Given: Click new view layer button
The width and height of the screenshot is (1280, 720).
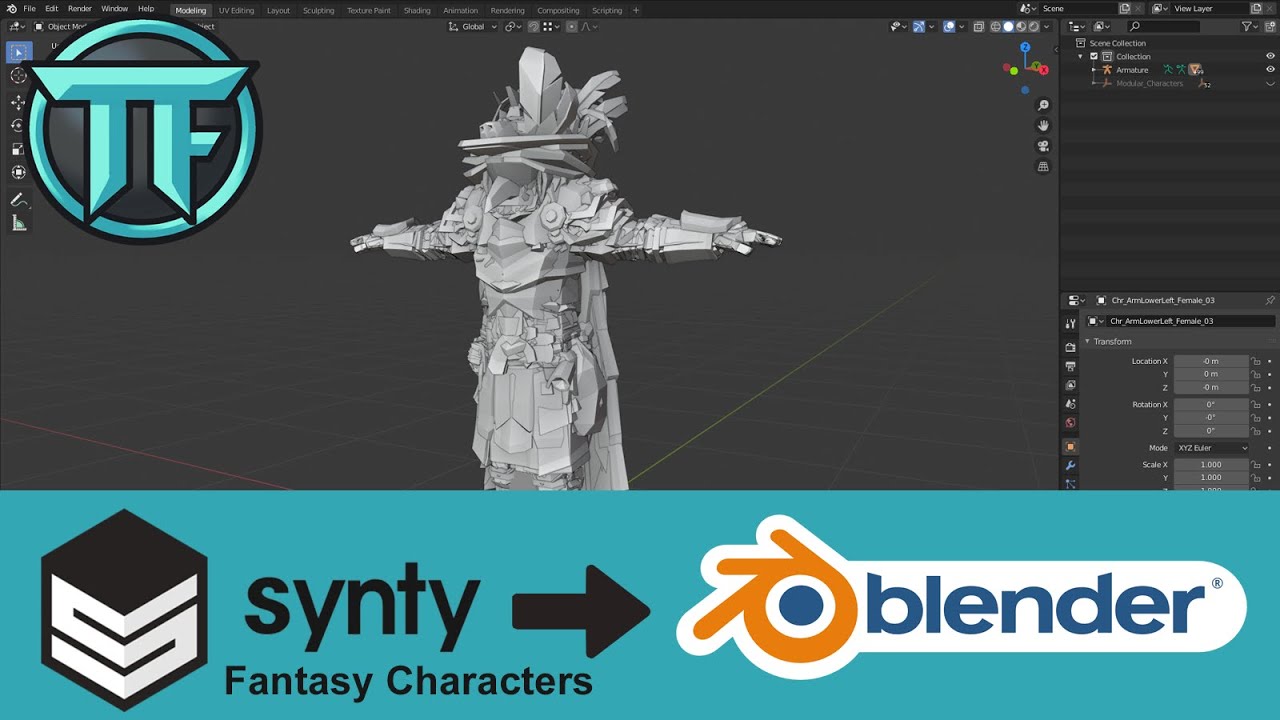Looking at the screenshot, I should pos(1256,8).
